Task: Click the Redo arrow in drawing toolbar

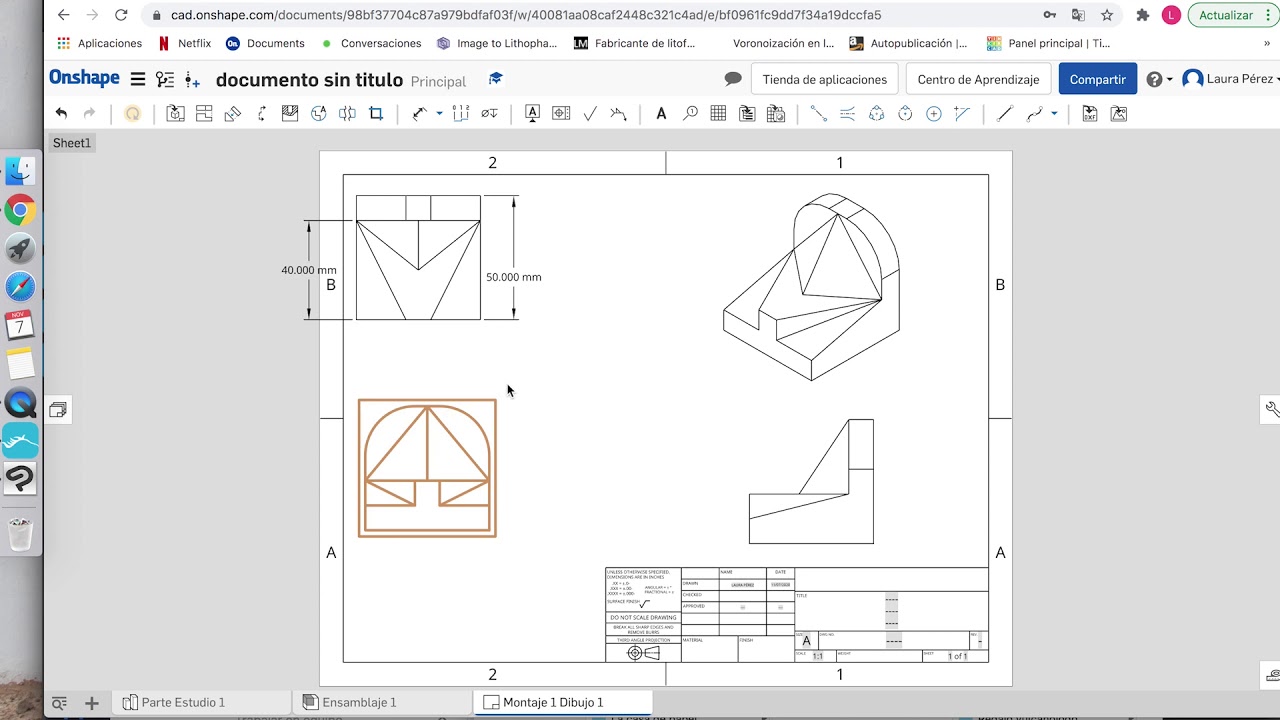Action: click(x=89, y=114)
